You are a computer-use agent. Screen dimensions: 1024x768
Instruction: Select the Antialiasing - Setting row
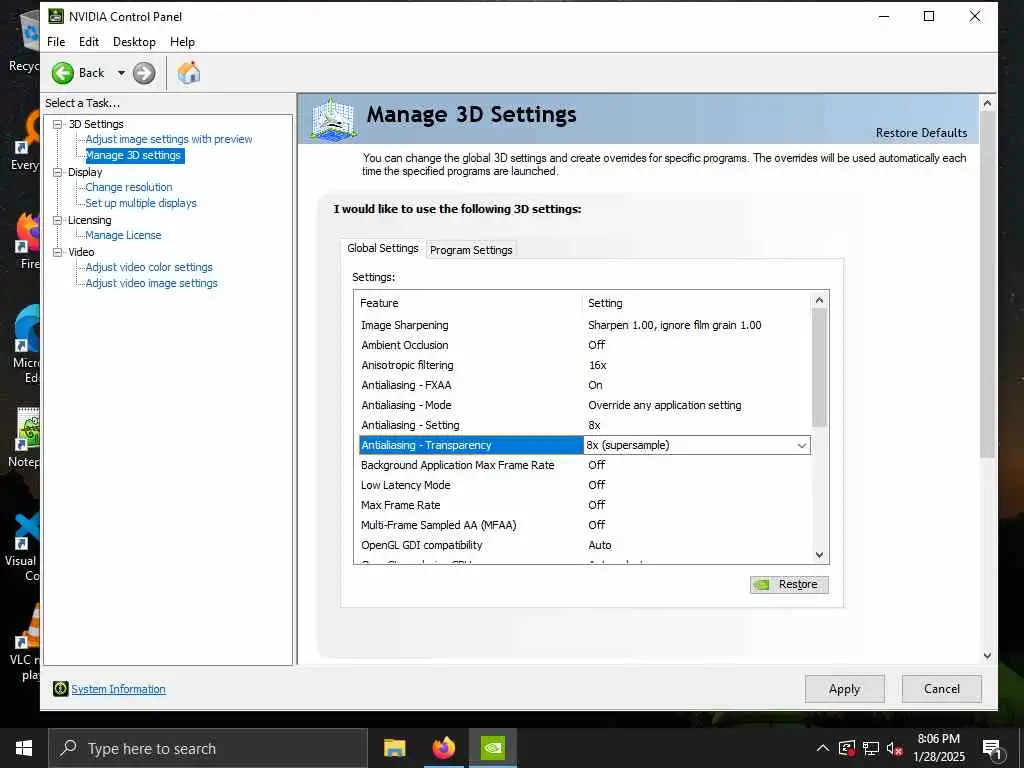(x=585, y=425)
